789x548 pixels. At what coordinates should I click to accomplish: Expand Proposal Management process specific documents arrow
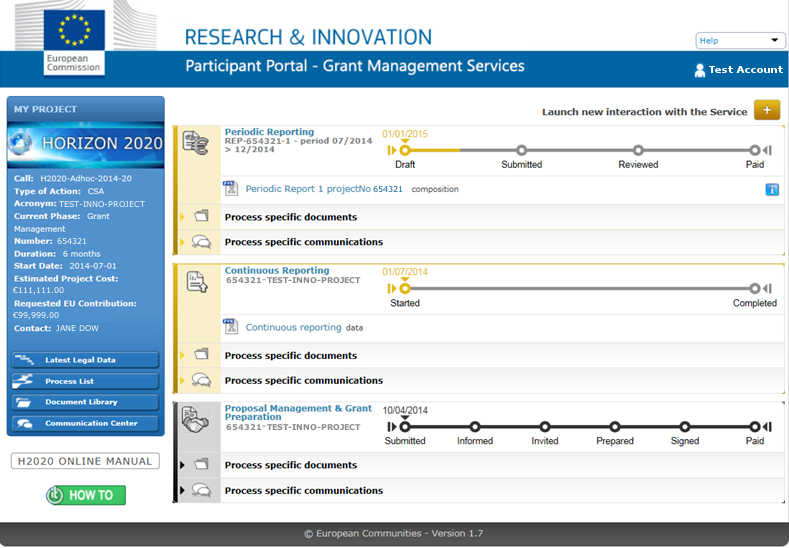click(182, 465)
